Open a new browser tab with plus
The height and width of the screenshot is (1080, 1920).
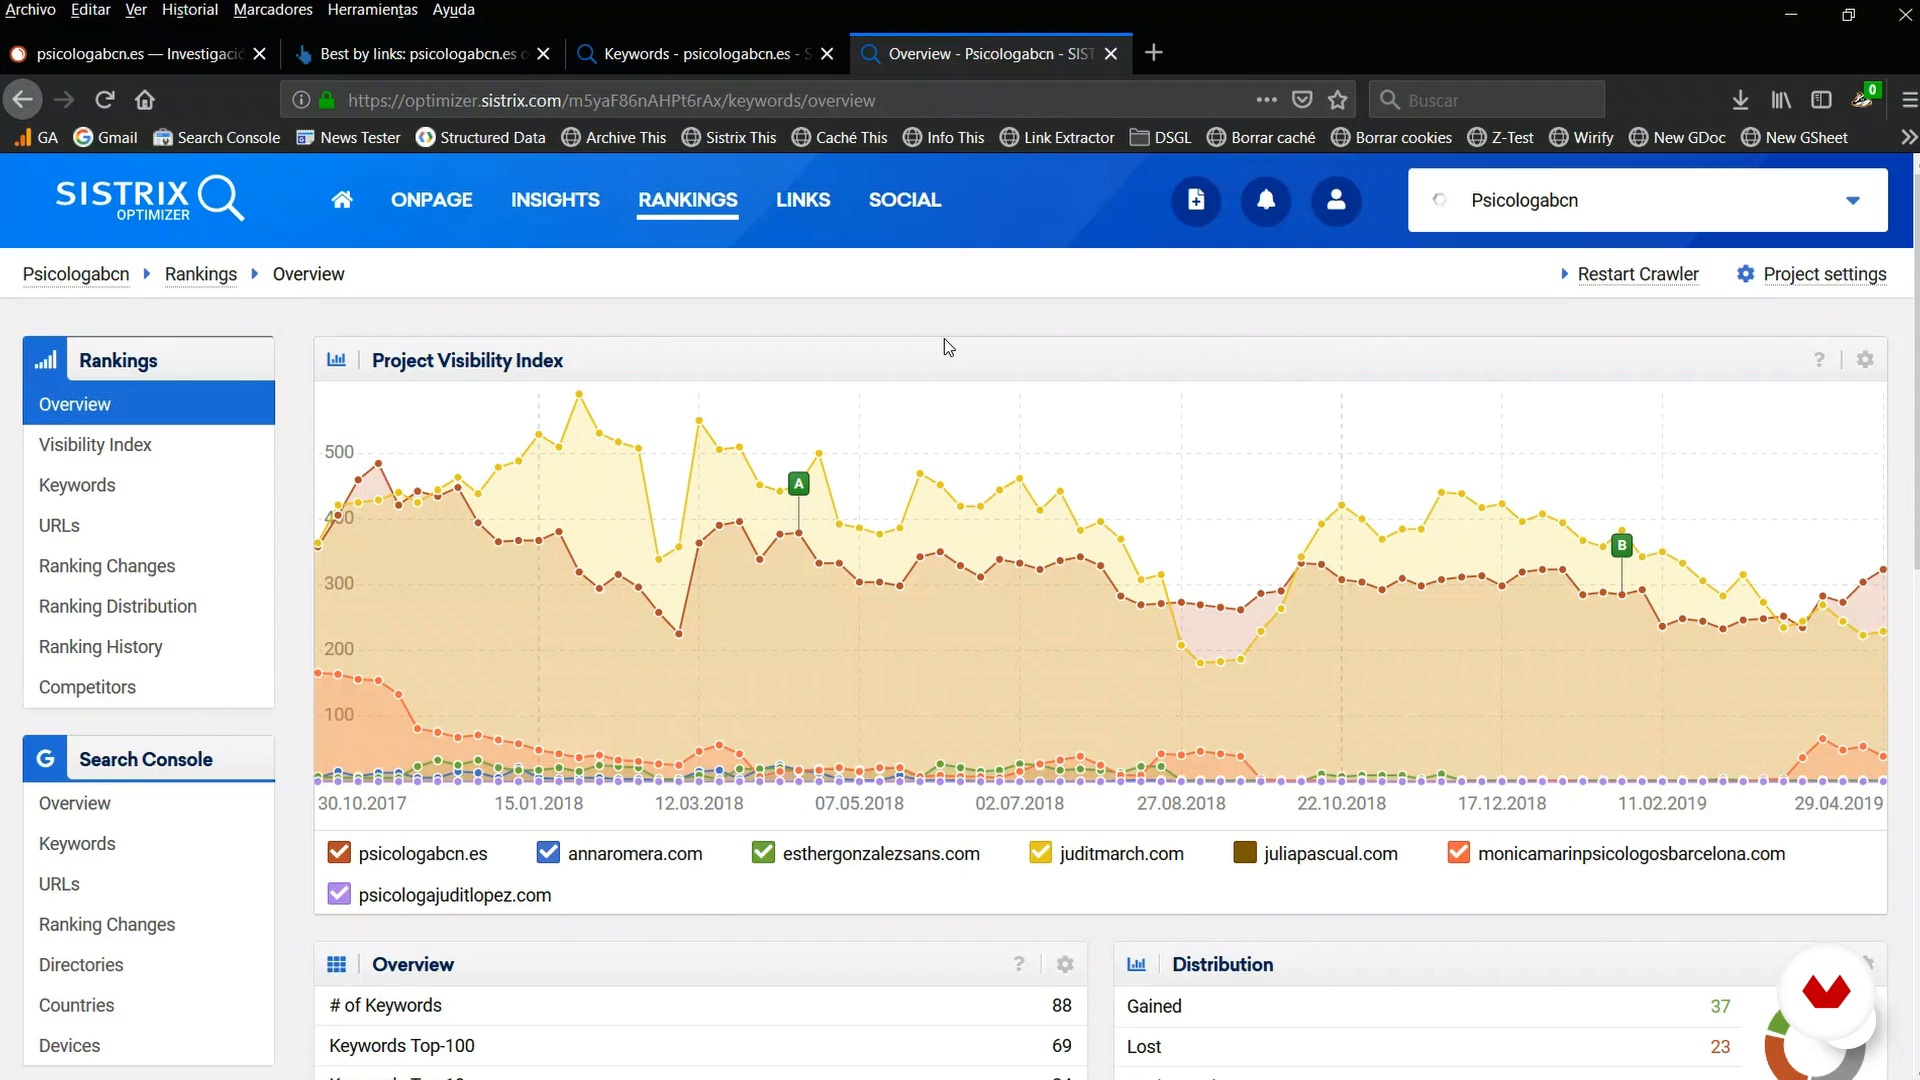pos(1153,53)
